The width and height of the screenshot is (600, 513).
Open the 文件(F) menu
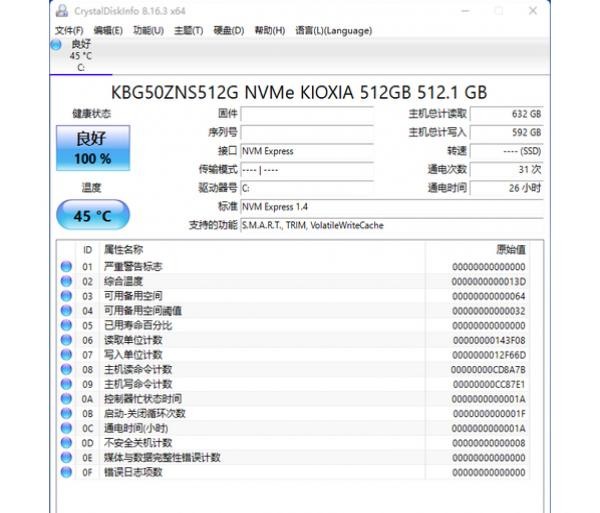[x=69, y=31]
